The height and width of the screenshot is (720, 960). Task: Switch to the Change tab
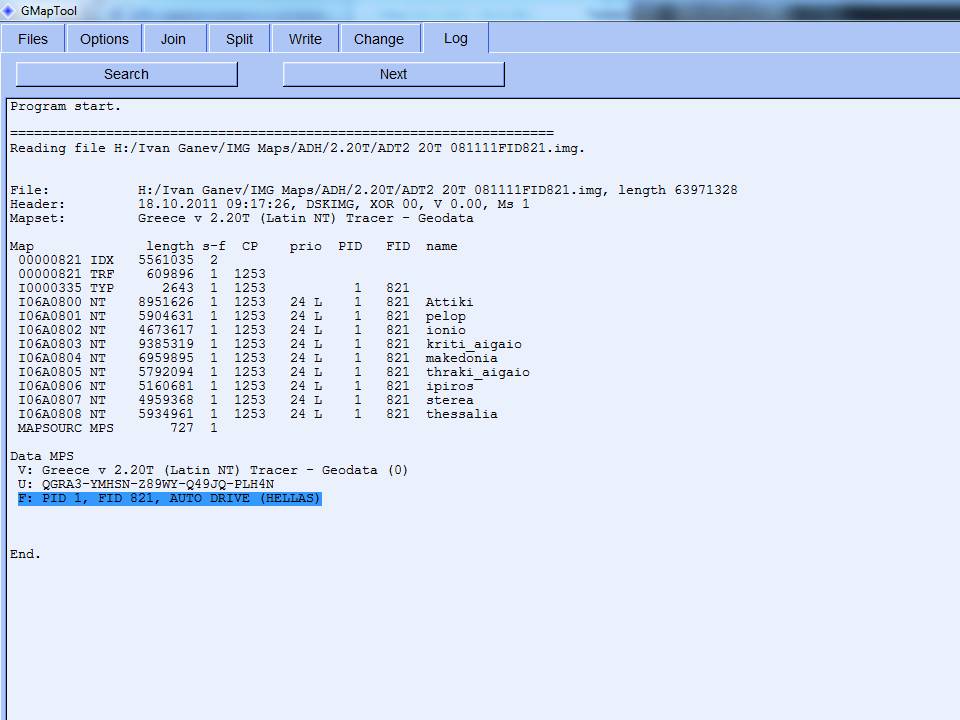coord(378,39)
